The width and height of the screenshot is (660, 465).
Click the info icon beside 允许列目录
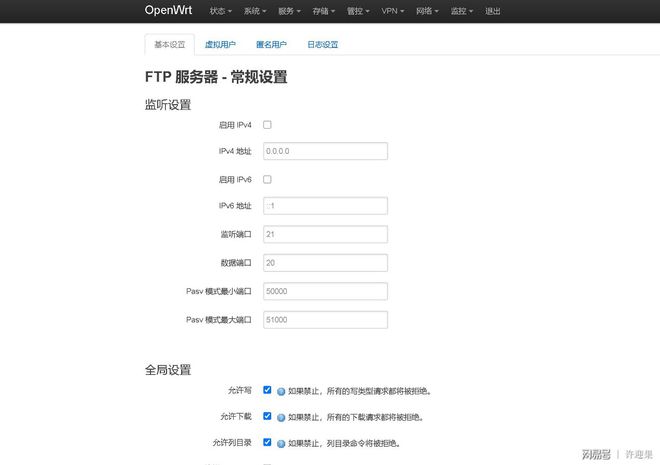[281, 444]
